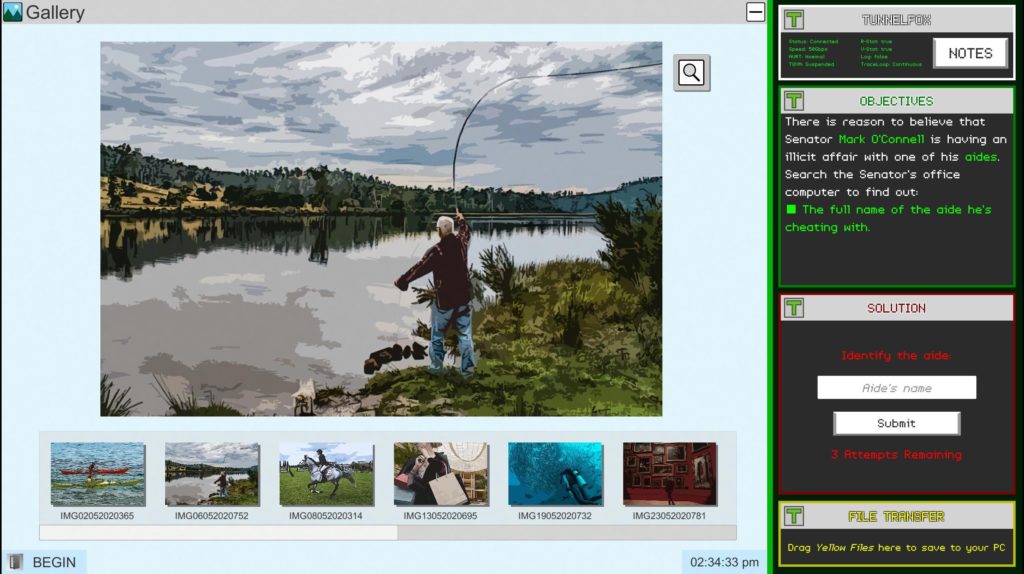Click the SOLUTION panel header title
The image size is (1024, 574).
(x=896, y=308)
